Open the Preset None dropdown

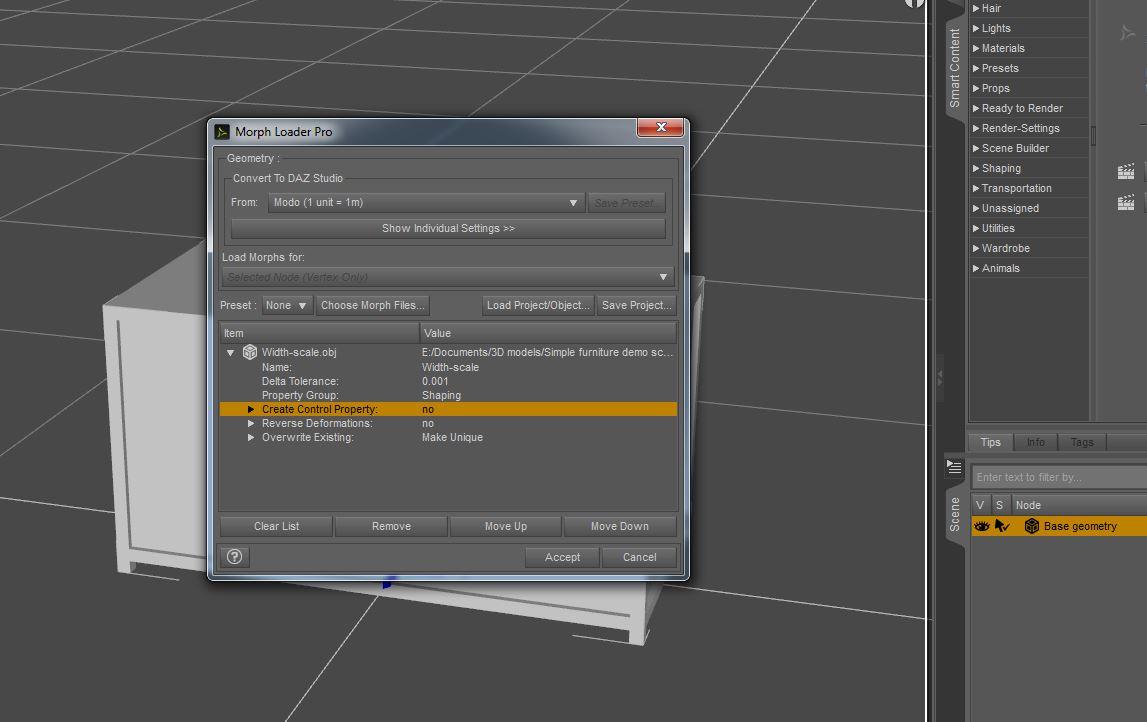287,305
